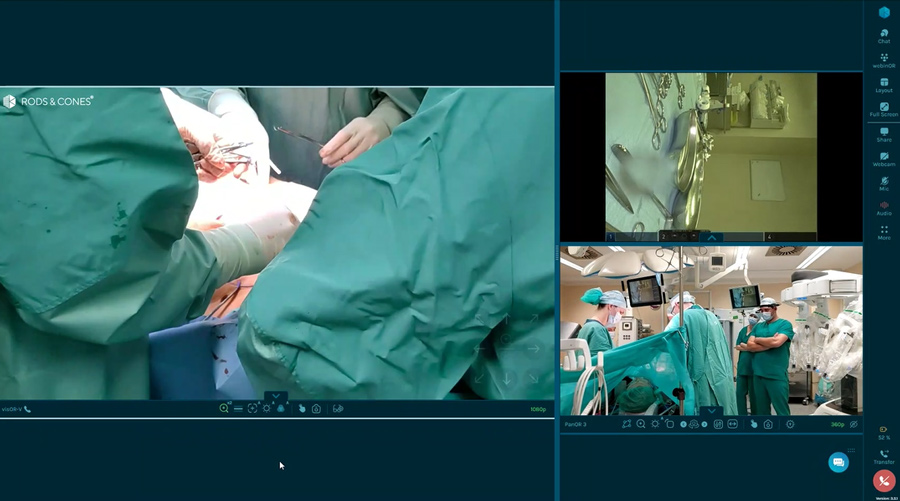Click the Share screen icon
This screenshot has height=501, width=900.
pyautogui.click(x=884, y=134)
